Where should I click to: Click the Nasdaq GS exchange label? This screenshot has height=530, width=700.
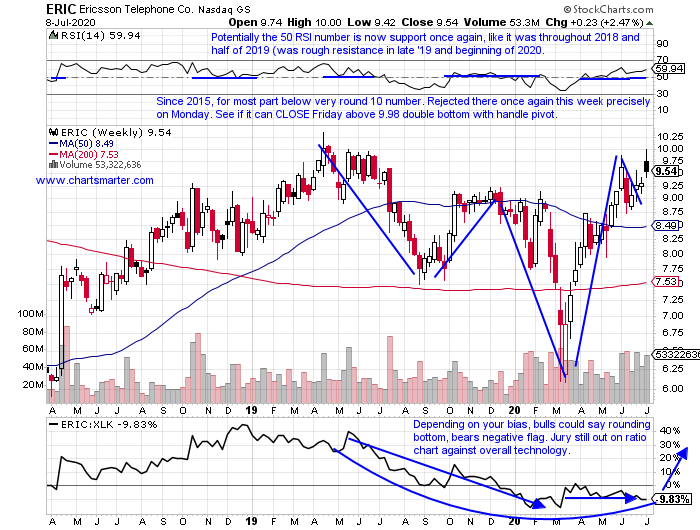pos(225,9)
